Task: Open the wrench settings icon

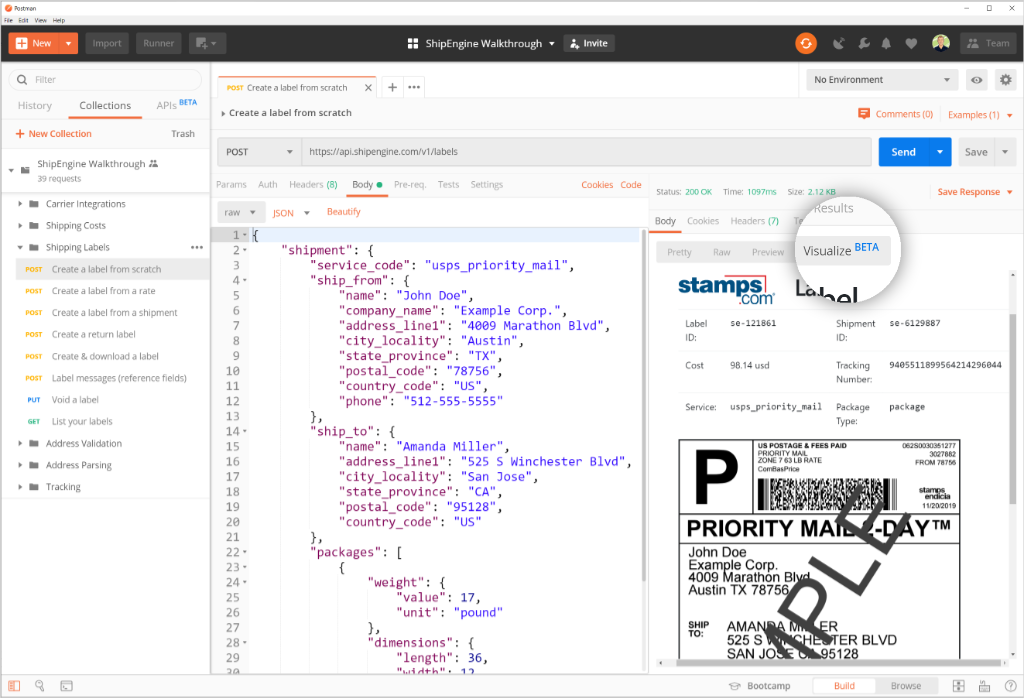Action: [862, 43]
